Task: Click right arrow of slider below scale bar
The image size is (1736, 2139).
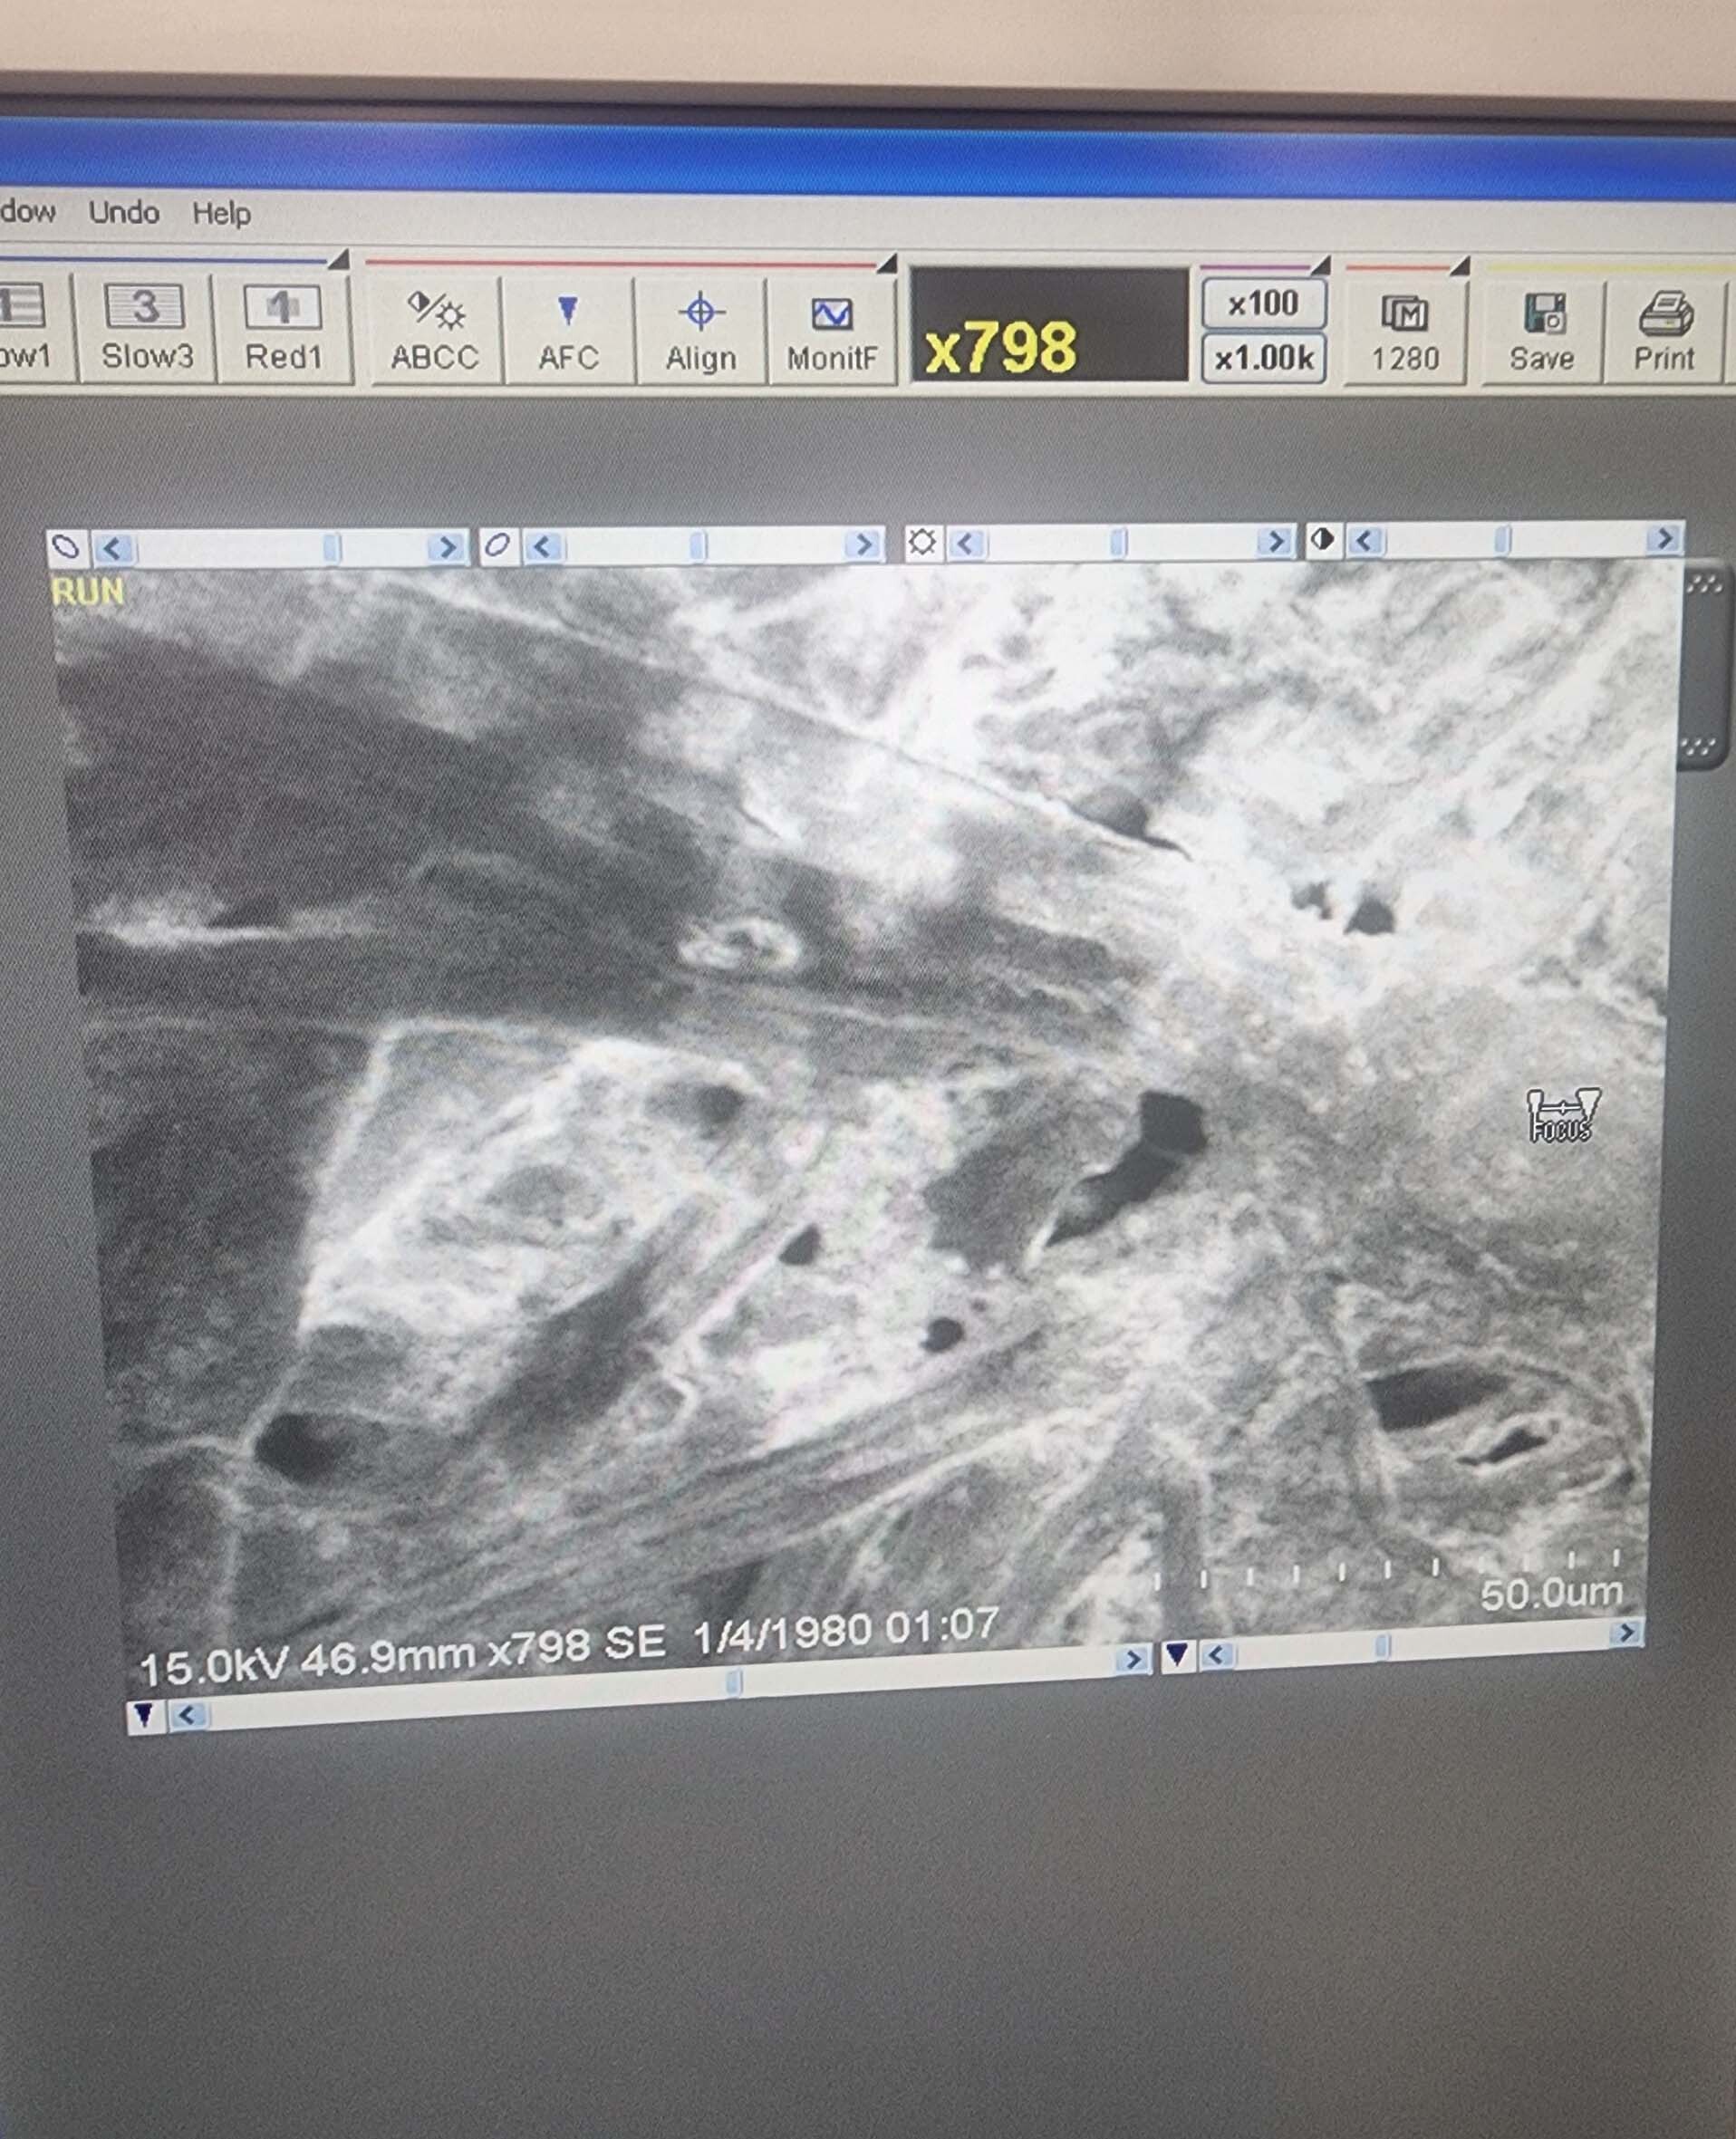Action: pyautogui.click(x=1626, y=1634)
